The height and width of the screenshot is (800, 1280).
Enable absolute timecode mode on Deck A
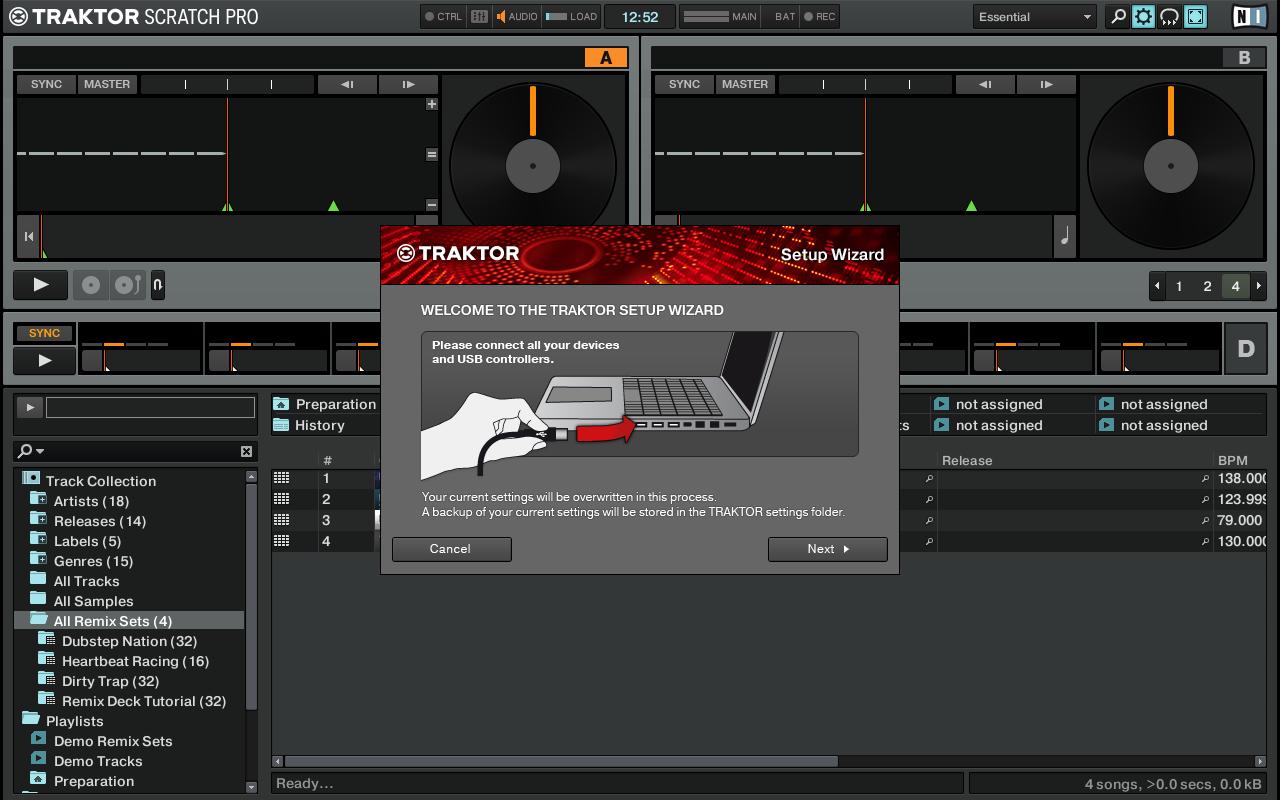91,285
